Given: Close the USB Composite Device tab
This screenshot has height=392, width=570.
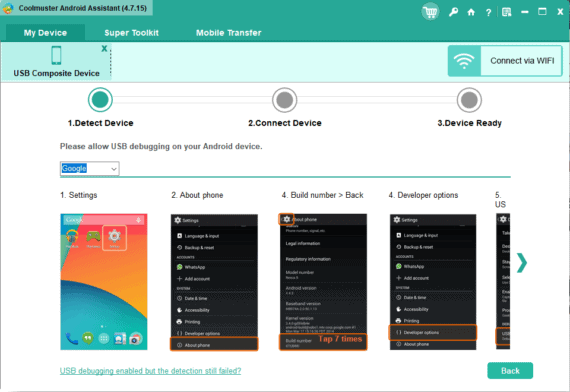Looking at the screenshot, I should (x=104, y=48).
